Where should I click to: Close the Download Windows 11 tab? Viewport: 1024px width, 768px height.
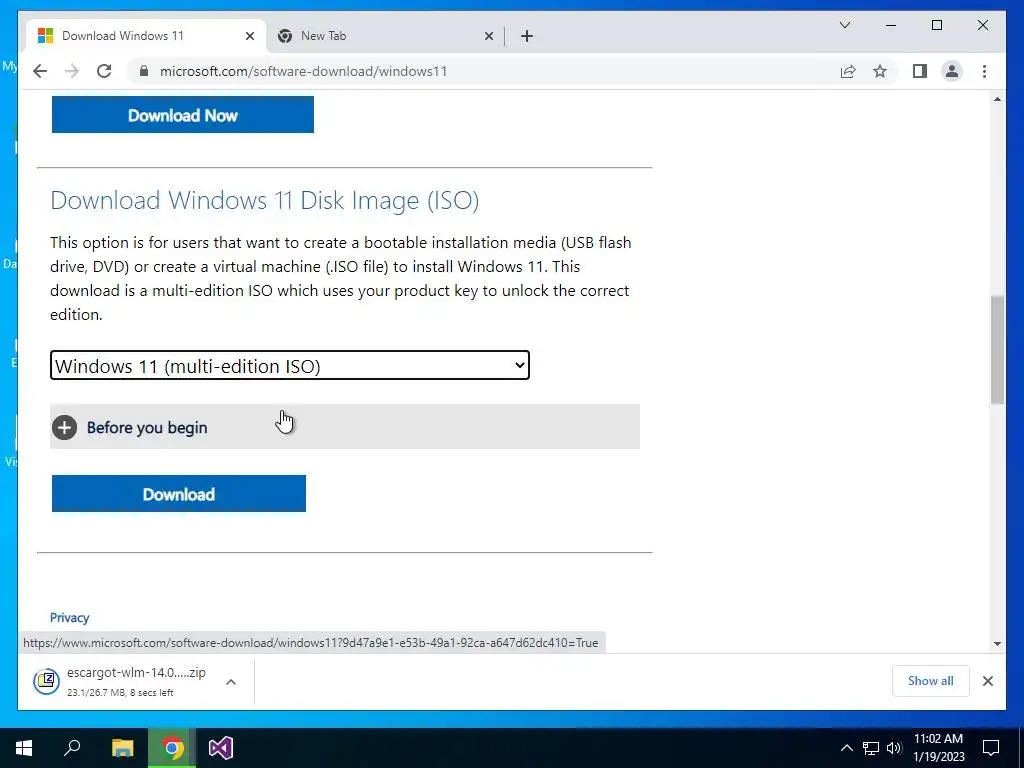(x=249, y=36)
